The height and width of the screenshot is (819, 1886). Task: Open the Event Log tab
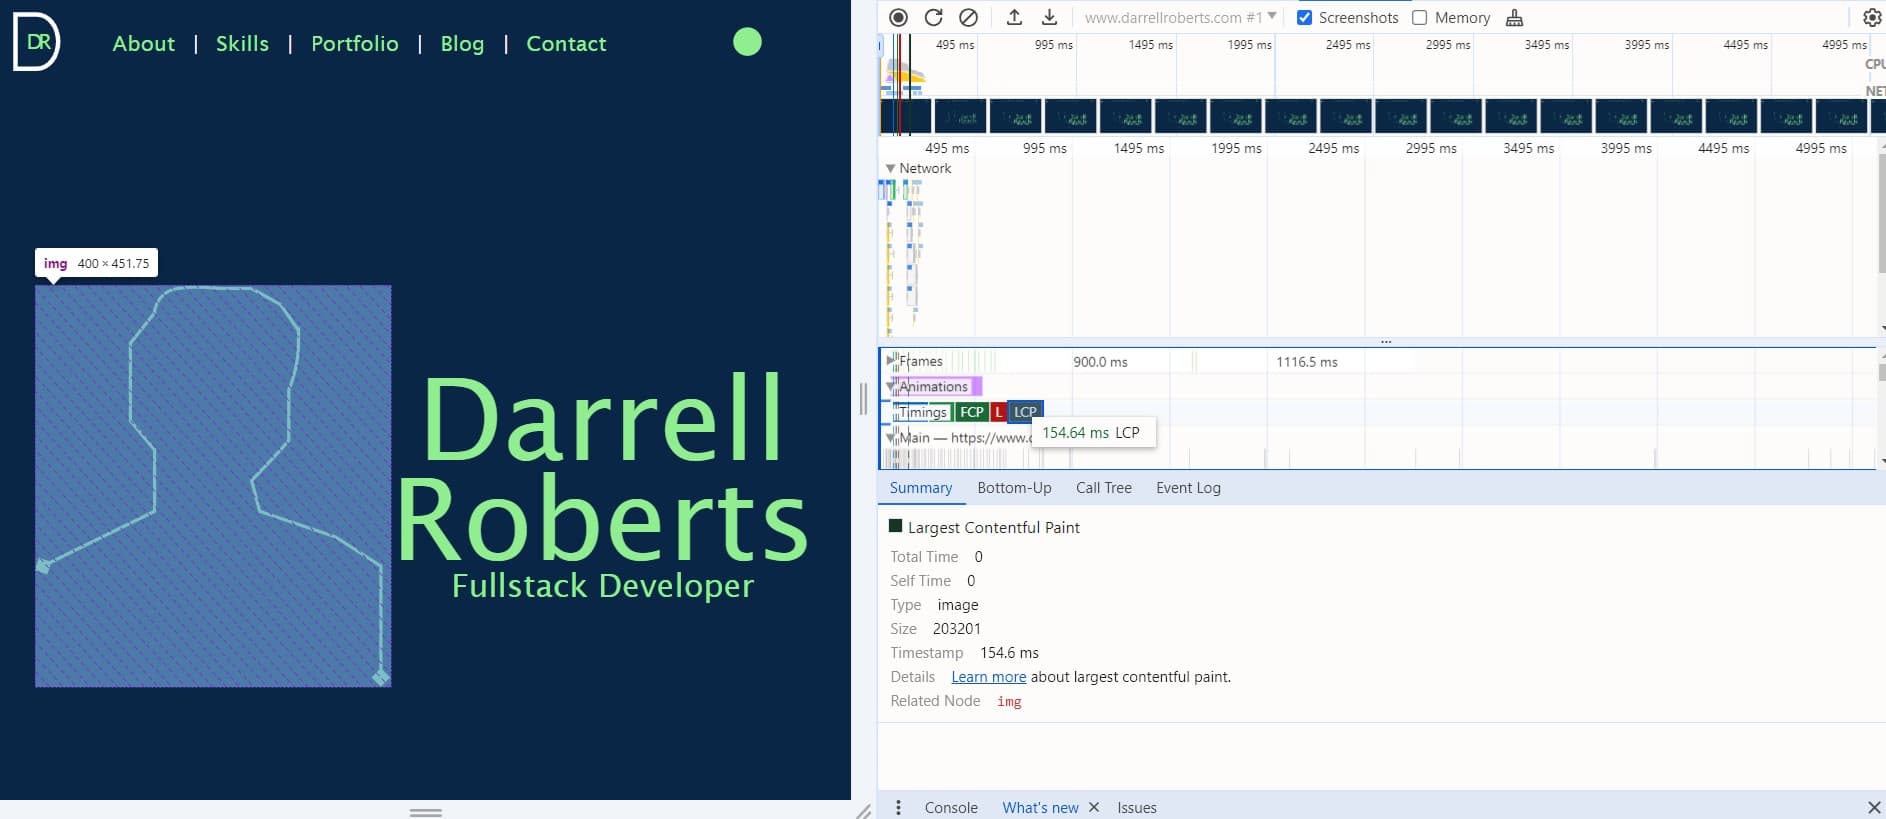pos(1188,488)
